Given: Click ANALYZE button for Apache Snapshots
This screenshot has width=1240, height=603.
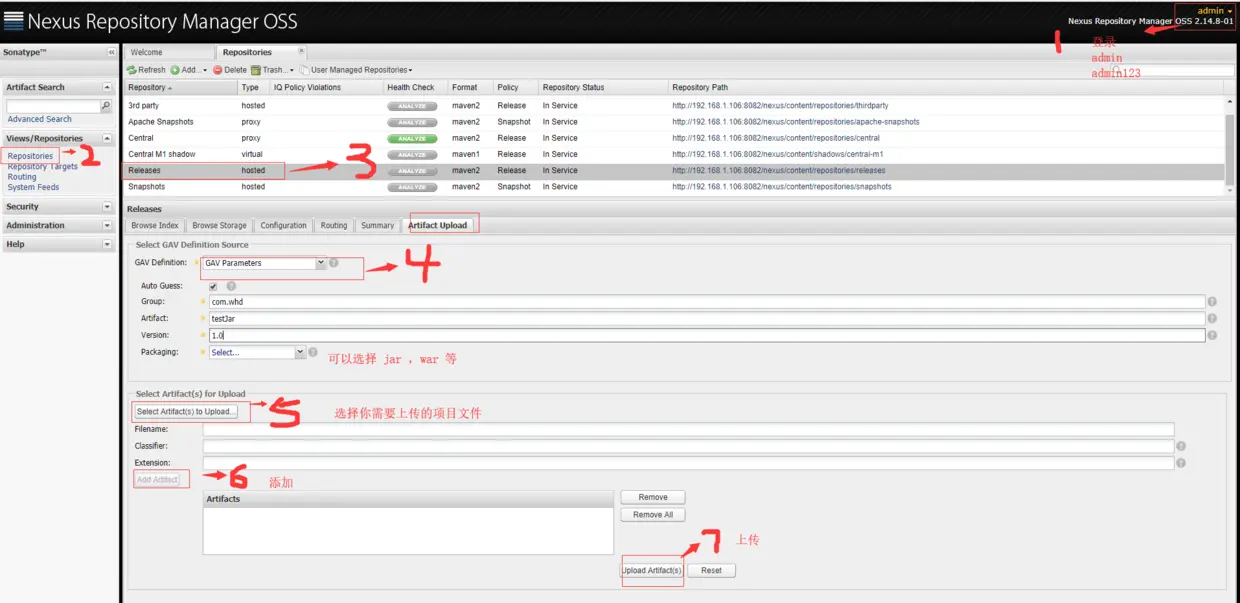Looking at the screenshot, I should (x=412, y=122).
